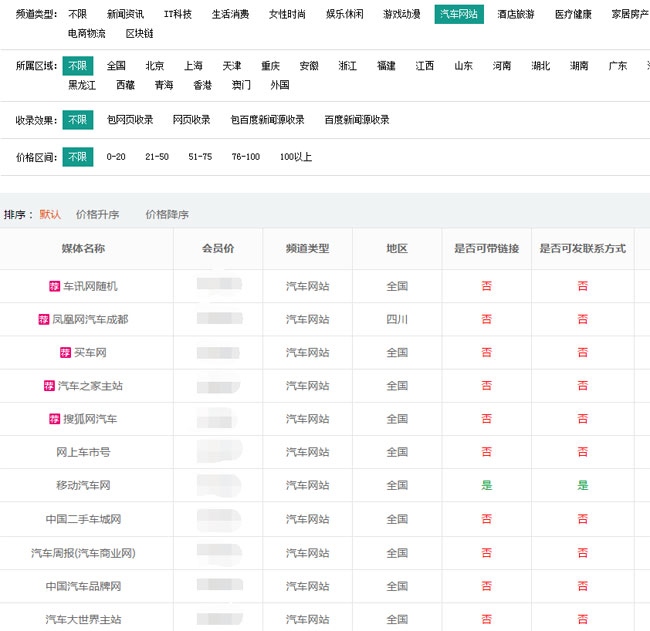Pick the 福建 region option
This screenshot has height=631, width=650.
(386, 66)
